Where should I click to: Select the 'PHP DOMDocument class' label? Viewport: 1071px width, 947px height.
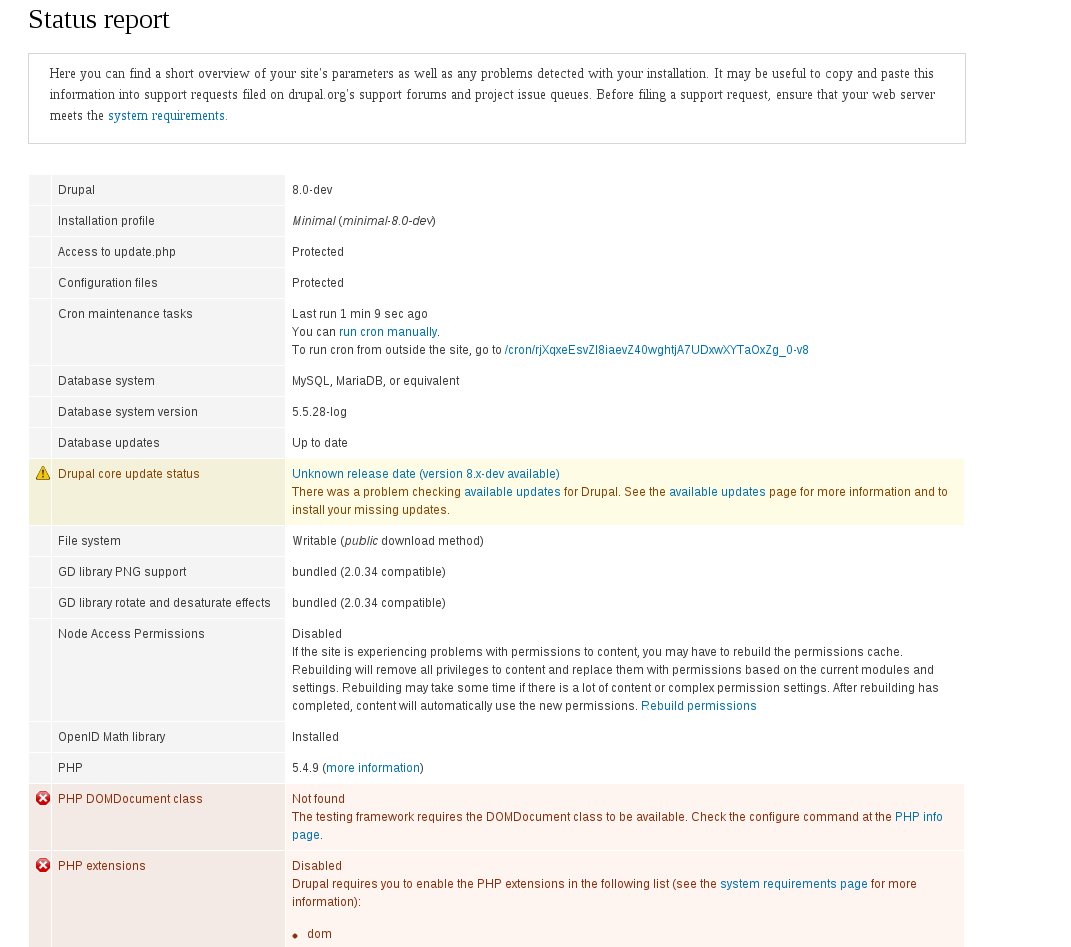pos(130,798)
